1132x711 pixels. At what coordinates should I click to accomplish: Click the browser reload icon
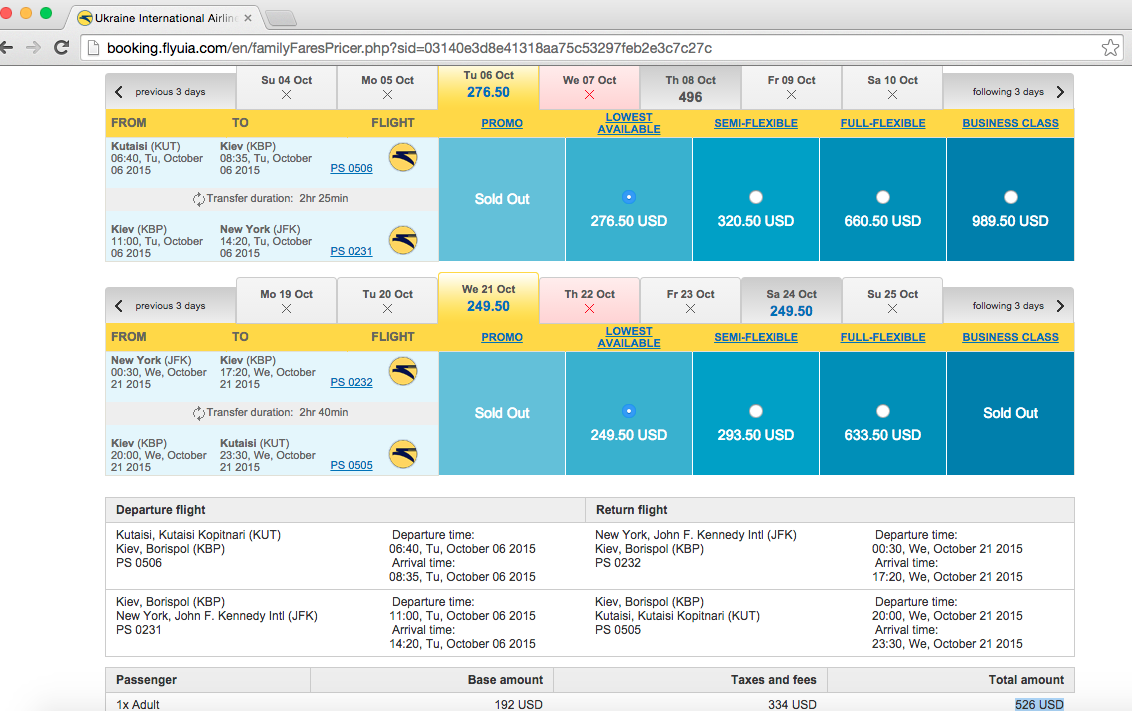[x=61, y=47]
